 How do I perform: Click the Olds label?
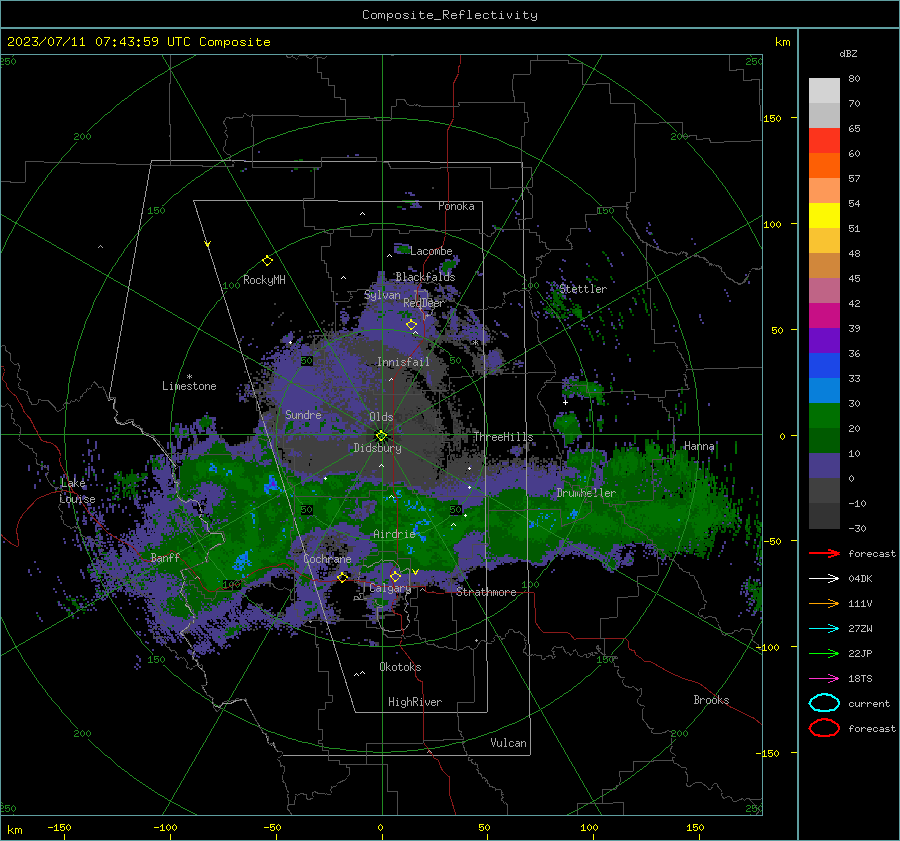pos(381,417)
